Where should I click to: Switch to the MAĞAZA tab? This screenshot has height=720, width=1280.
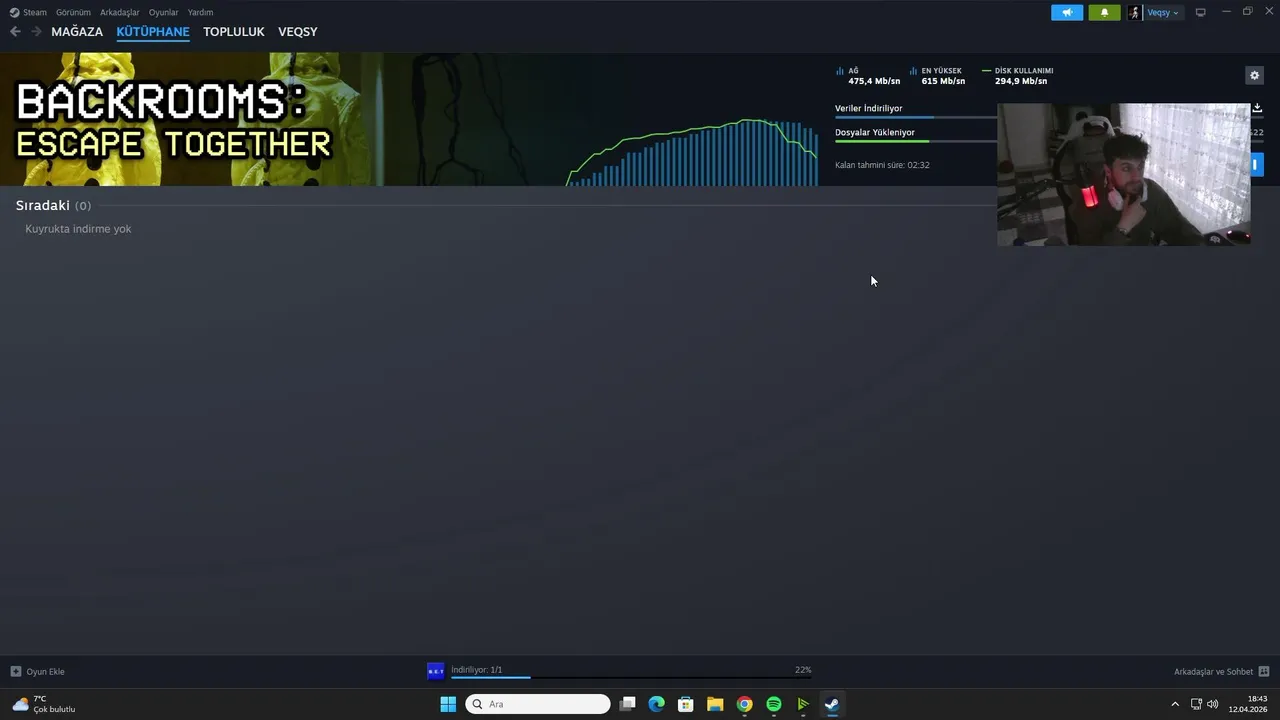click(77, 32)
